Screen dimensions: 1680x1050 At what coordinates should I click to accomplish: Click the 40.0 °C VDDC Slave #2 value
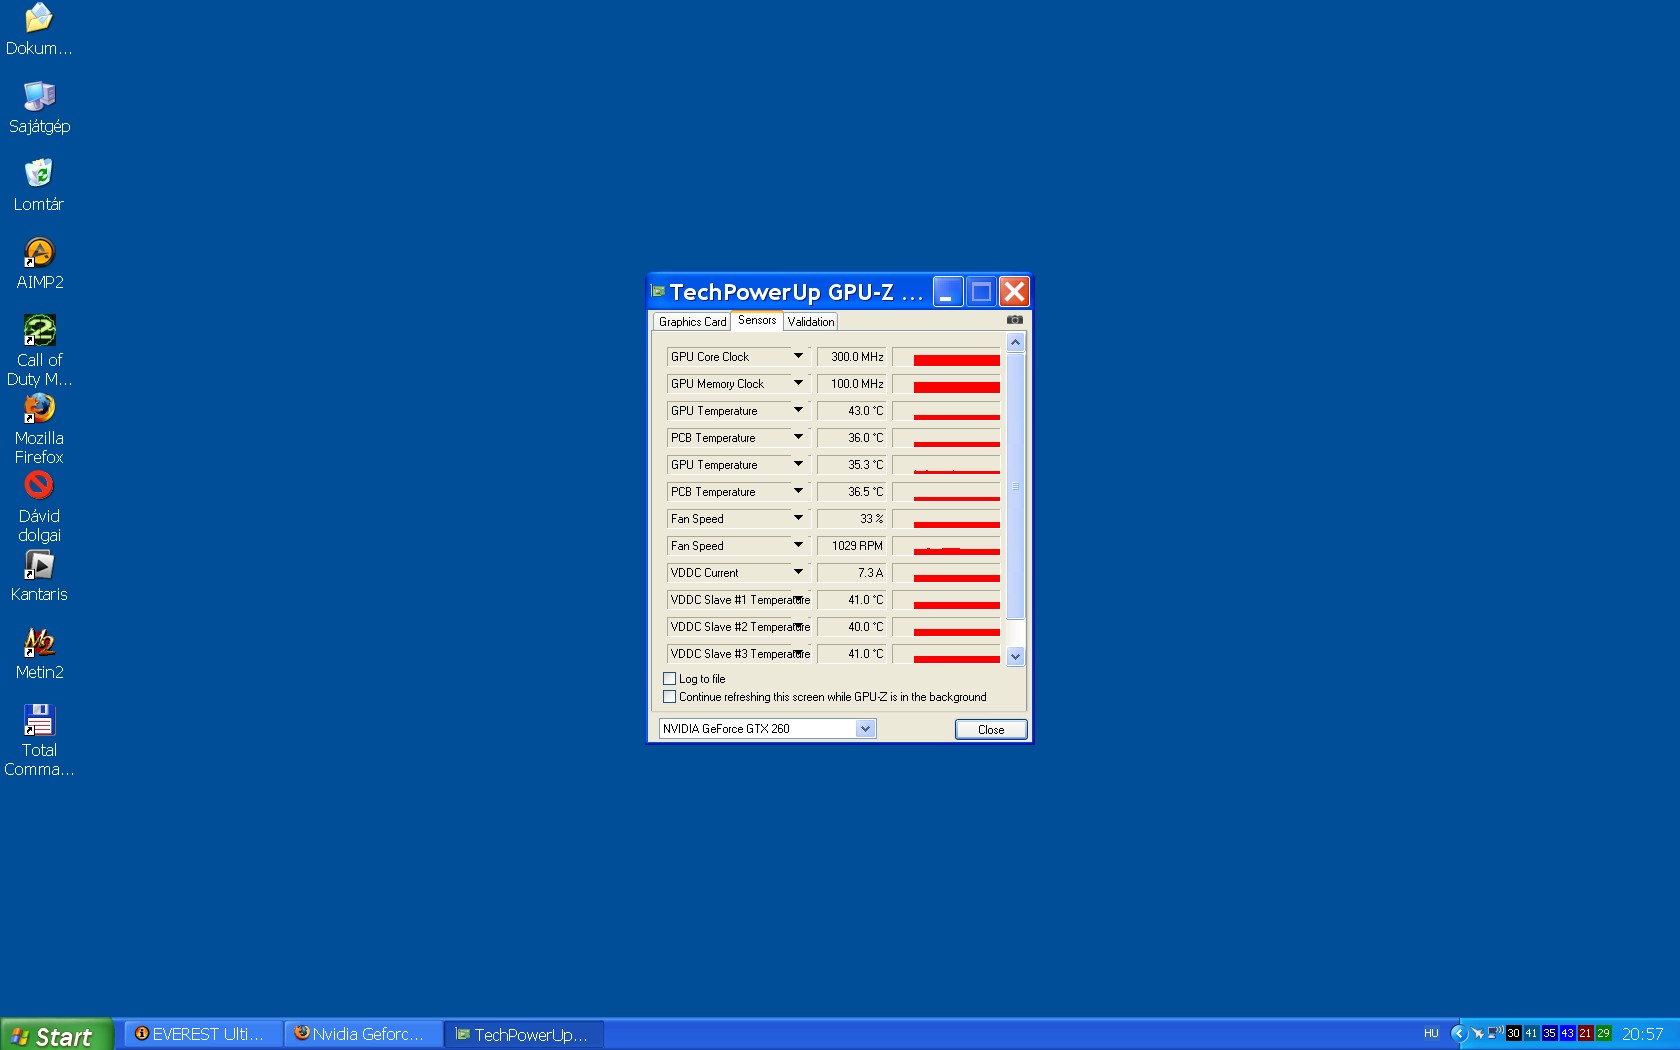point(851,627)
